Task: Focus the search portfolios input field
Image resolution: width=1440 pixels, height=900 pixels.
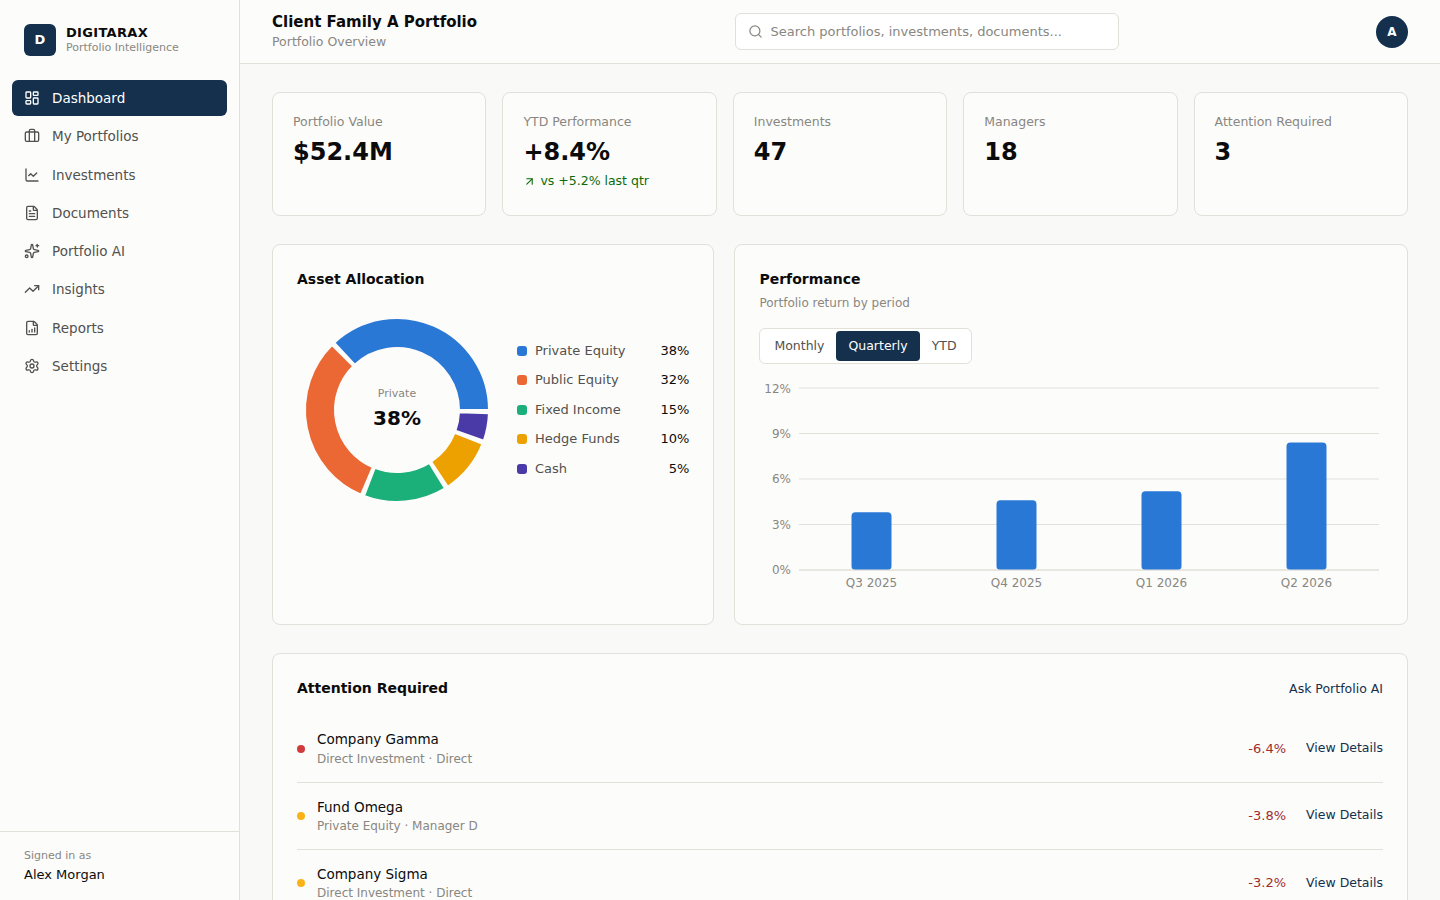Action: 926,32
